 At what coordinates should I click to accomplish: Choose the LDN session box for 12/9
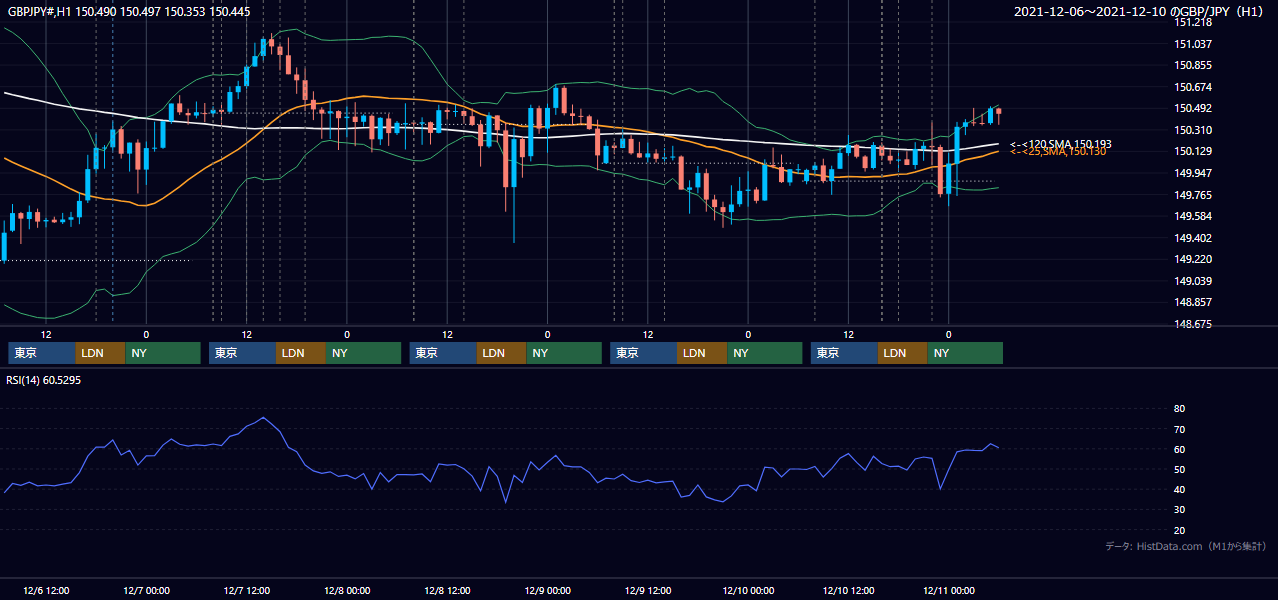point(703,353)
